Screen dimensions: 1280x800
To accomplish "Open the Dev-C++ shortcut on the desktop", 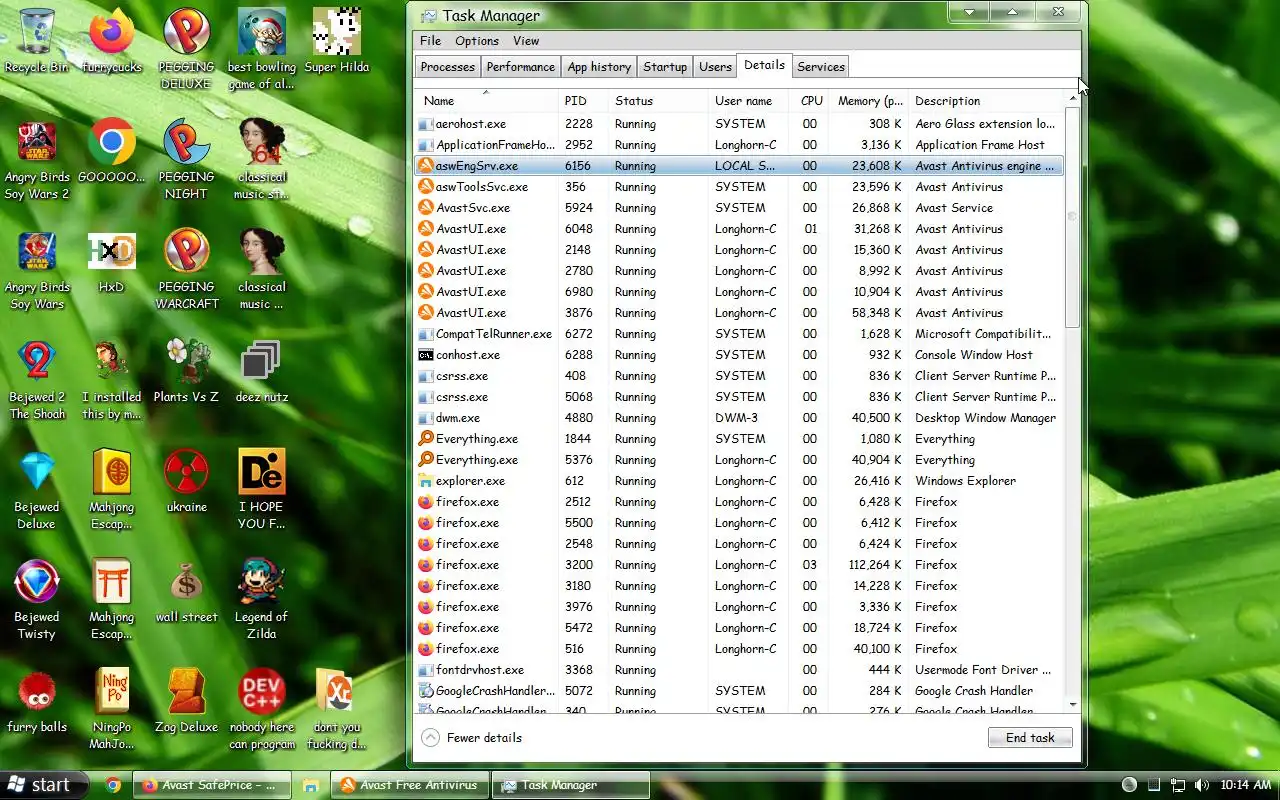I will [261, 709].
